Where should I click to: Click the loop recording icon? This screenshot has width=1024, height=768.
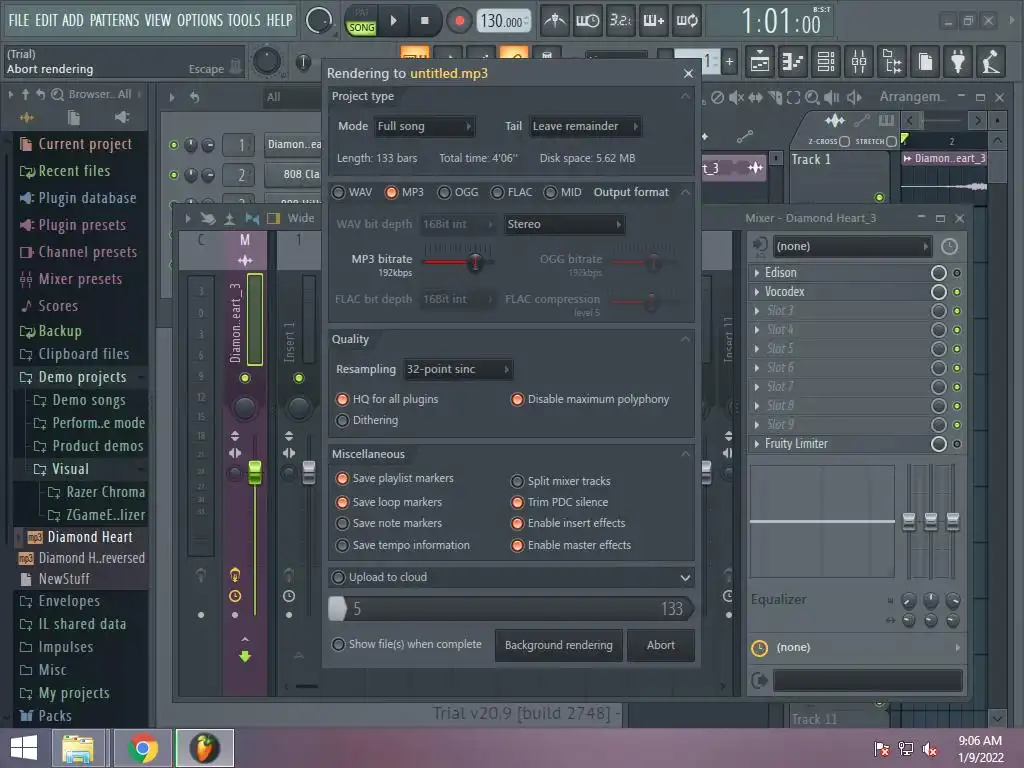coord(686,21)
